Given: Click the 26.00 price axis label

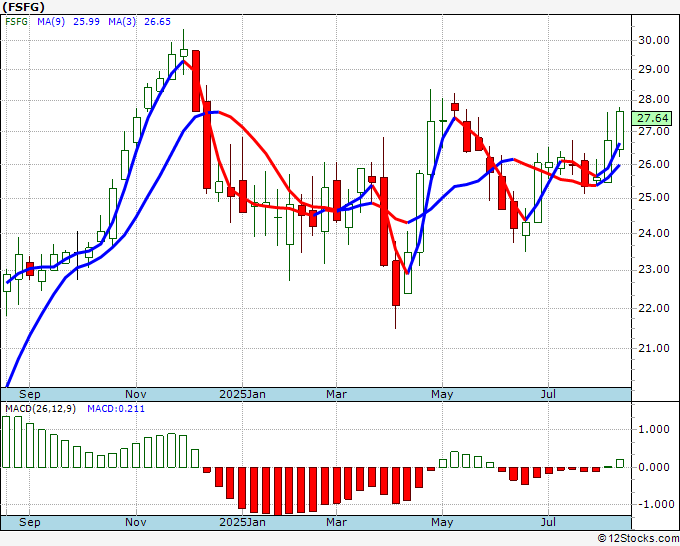Looking at the screenshot, I should (x=654, y=164).
